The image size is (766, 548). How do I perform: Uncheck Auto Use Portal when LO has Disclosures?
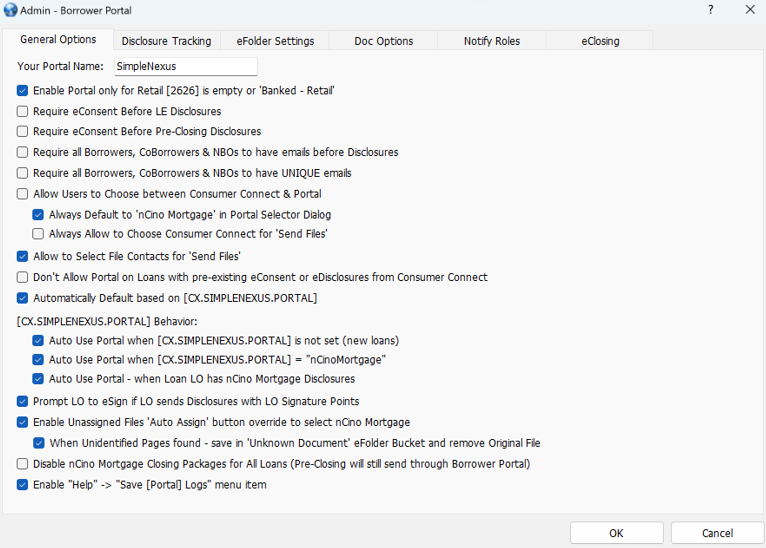click(x=38, y=379)
